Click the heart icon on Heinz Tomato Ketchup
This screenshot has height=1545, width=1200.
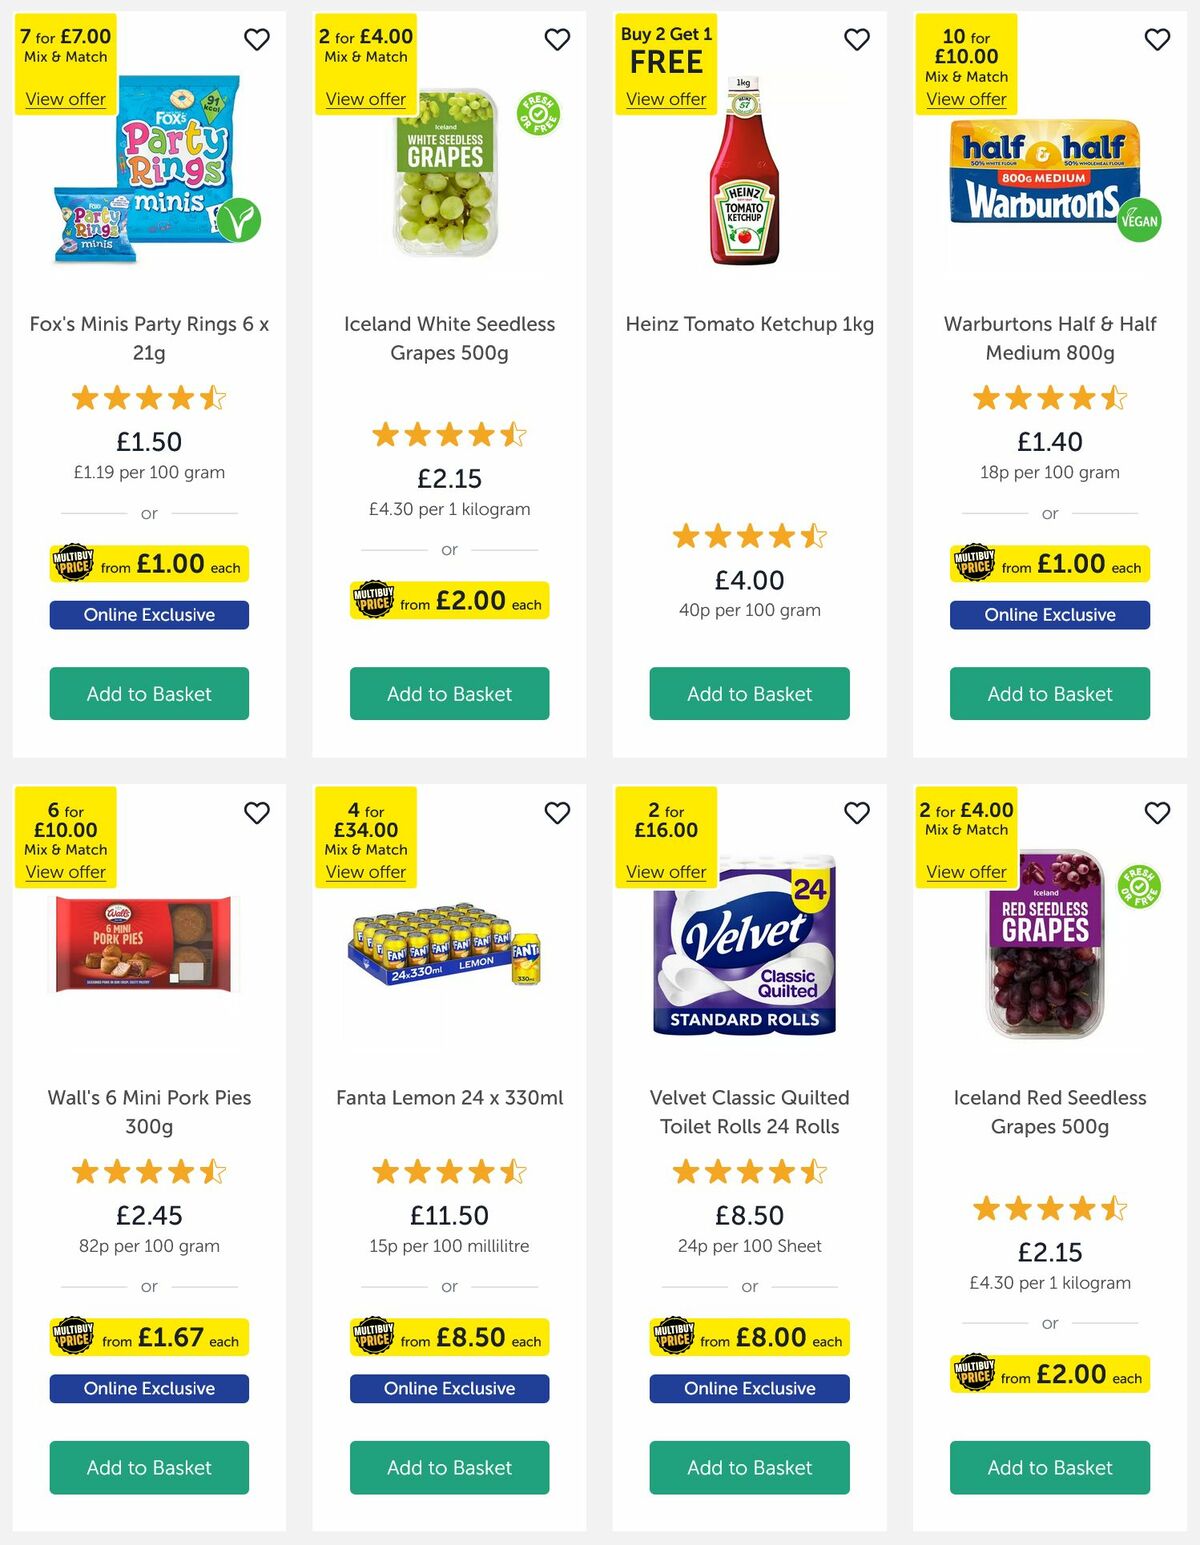pos(857,39)
